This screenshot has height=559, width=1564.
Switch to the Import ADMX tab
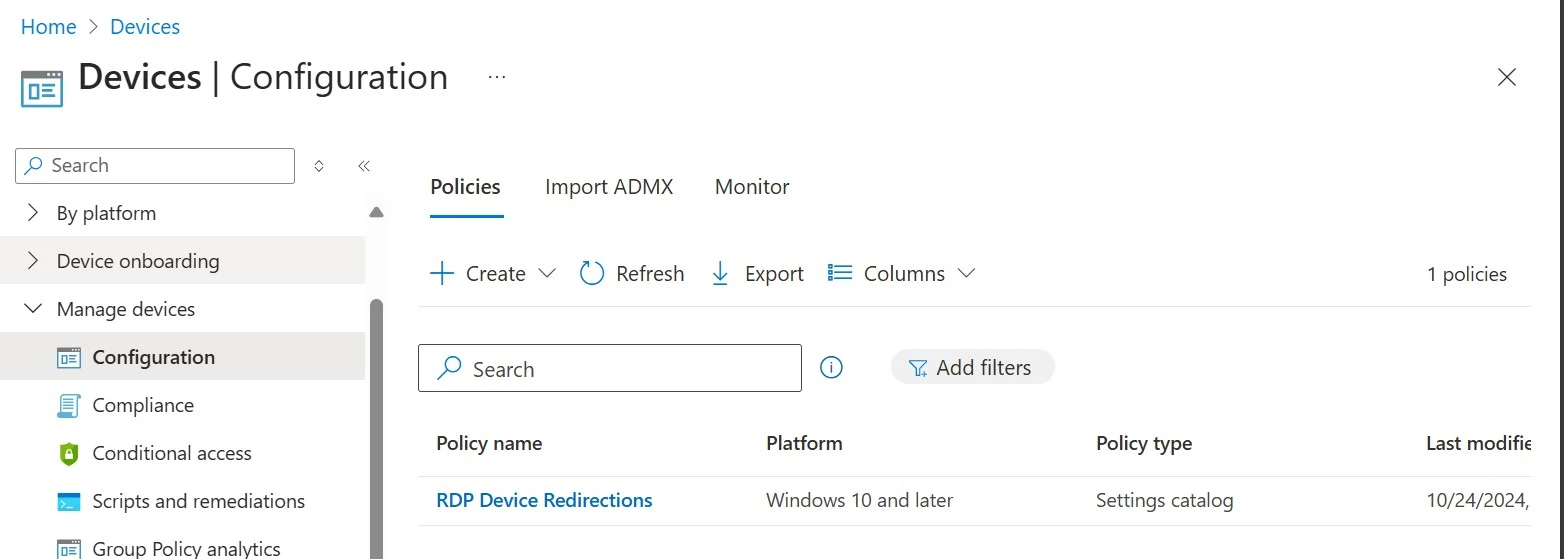tap(608, 187)
